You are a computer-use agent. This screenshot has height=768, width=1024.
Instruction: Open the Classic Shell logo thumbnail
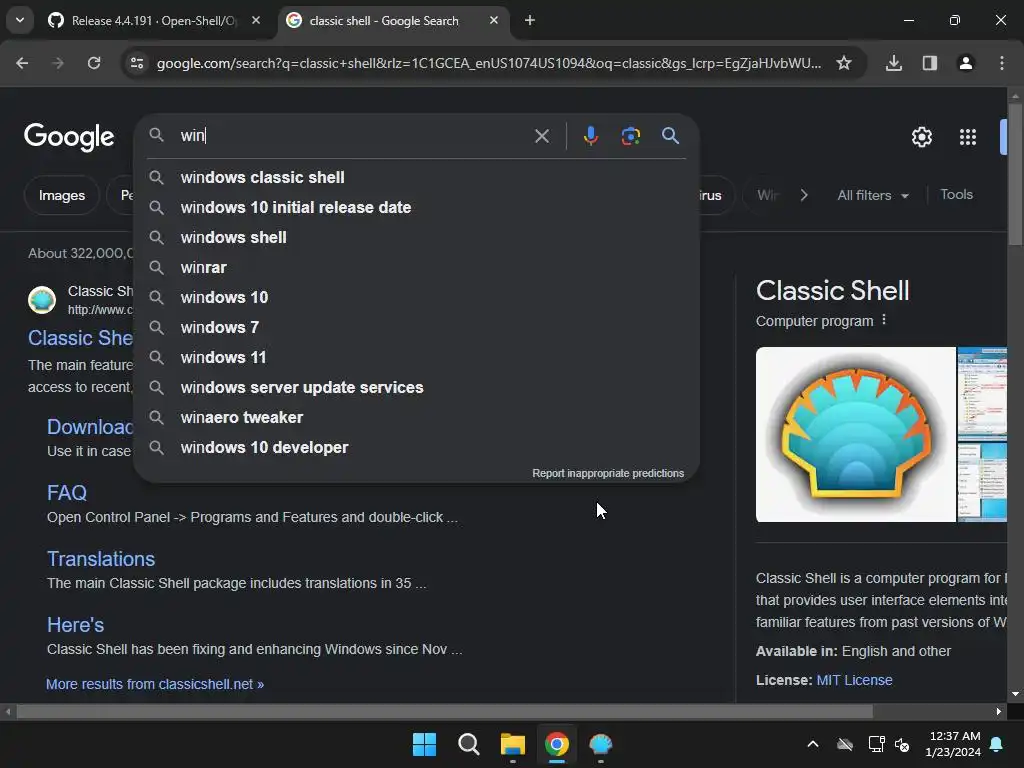tap(856, 434)
